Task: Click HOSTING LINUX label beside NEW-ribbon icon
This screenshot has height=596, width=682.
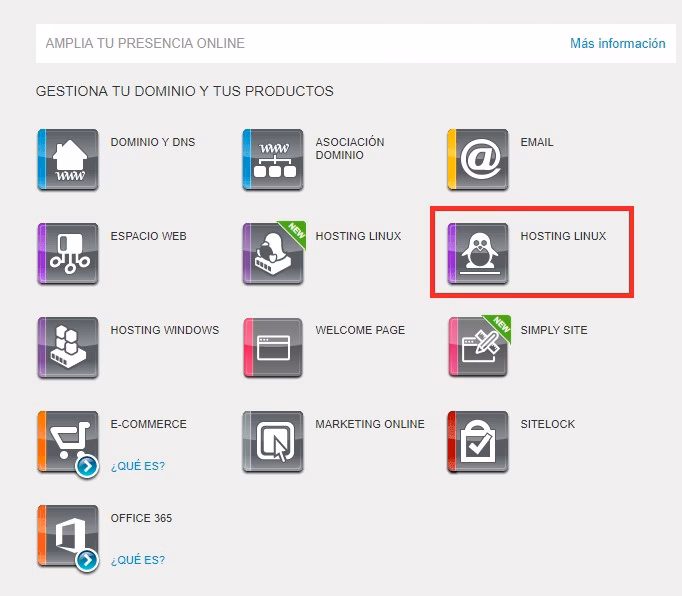Action: (358, 236)
